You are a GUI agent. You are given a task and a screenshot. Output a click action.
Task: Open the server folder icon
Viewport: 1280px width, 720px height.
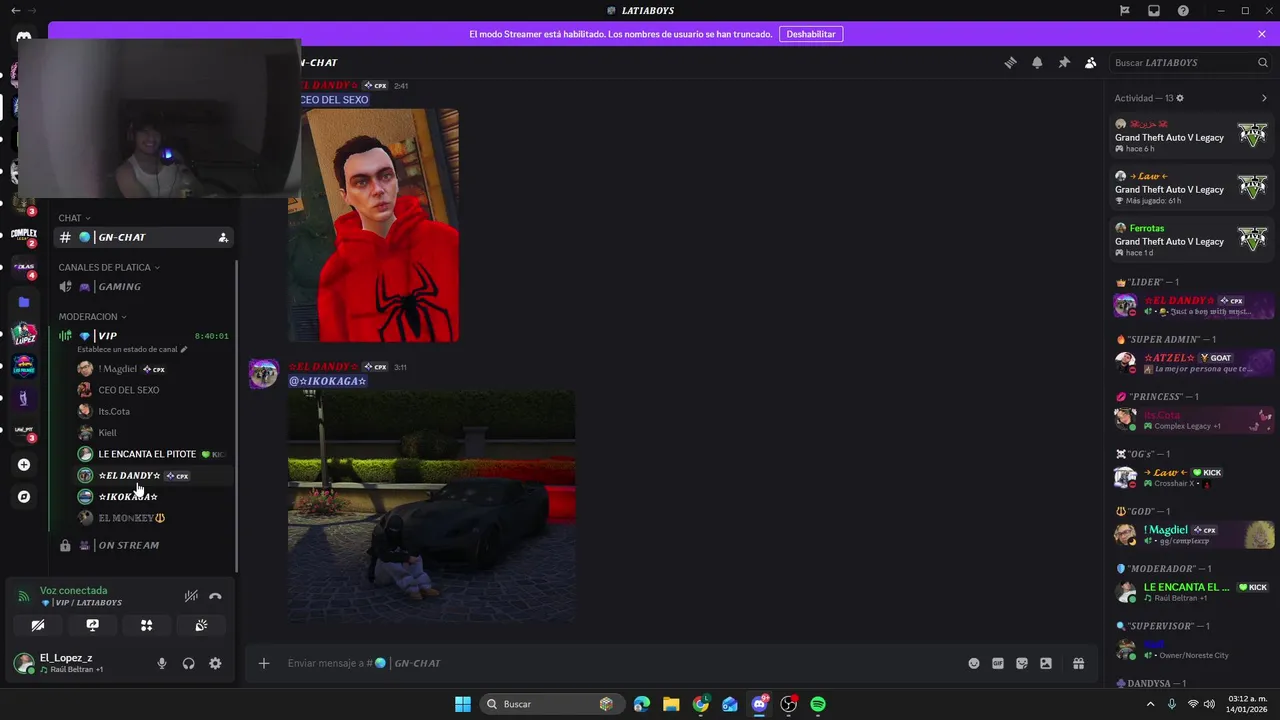click(x=24, y=302)
